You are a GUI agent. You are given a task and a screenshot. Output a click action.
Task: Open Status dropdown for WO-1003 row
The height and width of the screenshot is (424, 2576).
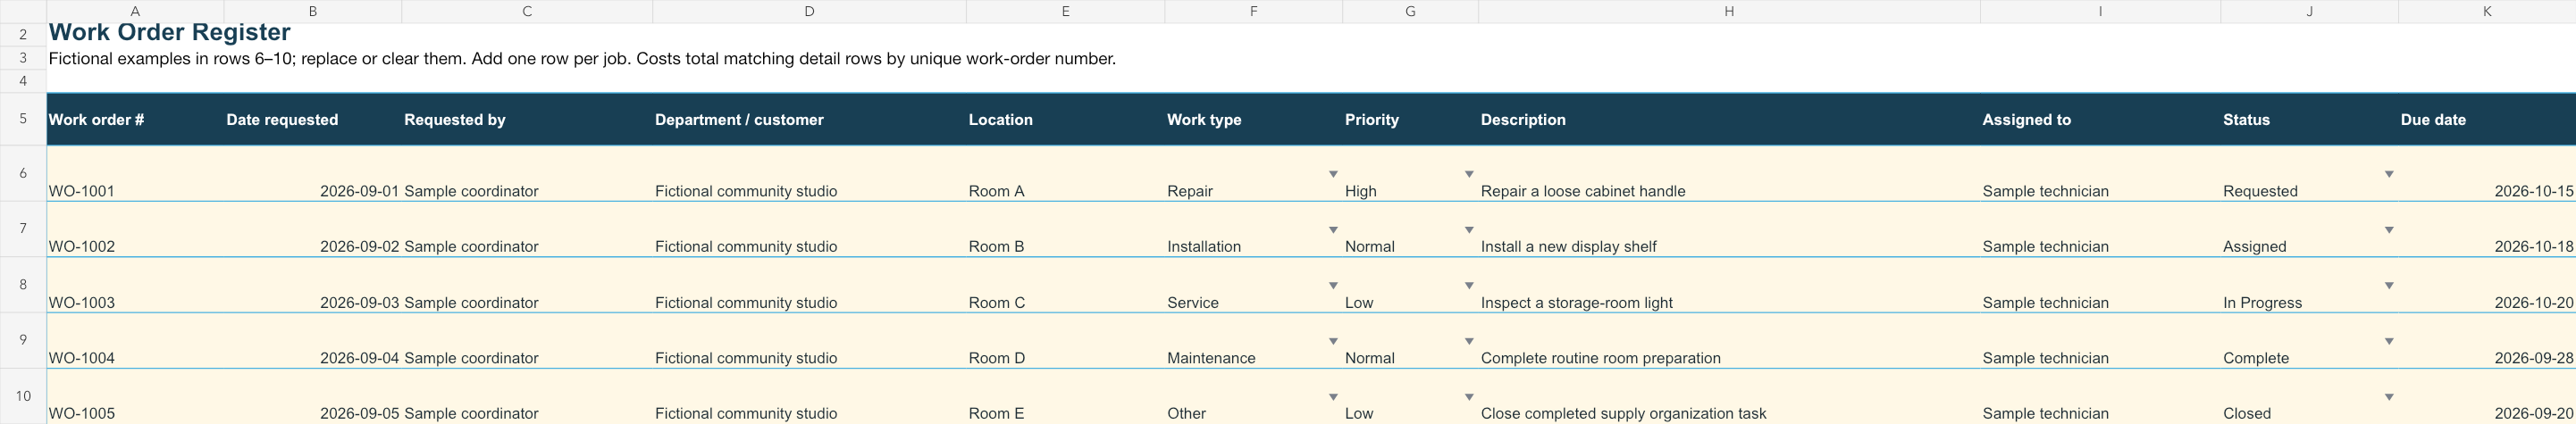[2388, 286]
